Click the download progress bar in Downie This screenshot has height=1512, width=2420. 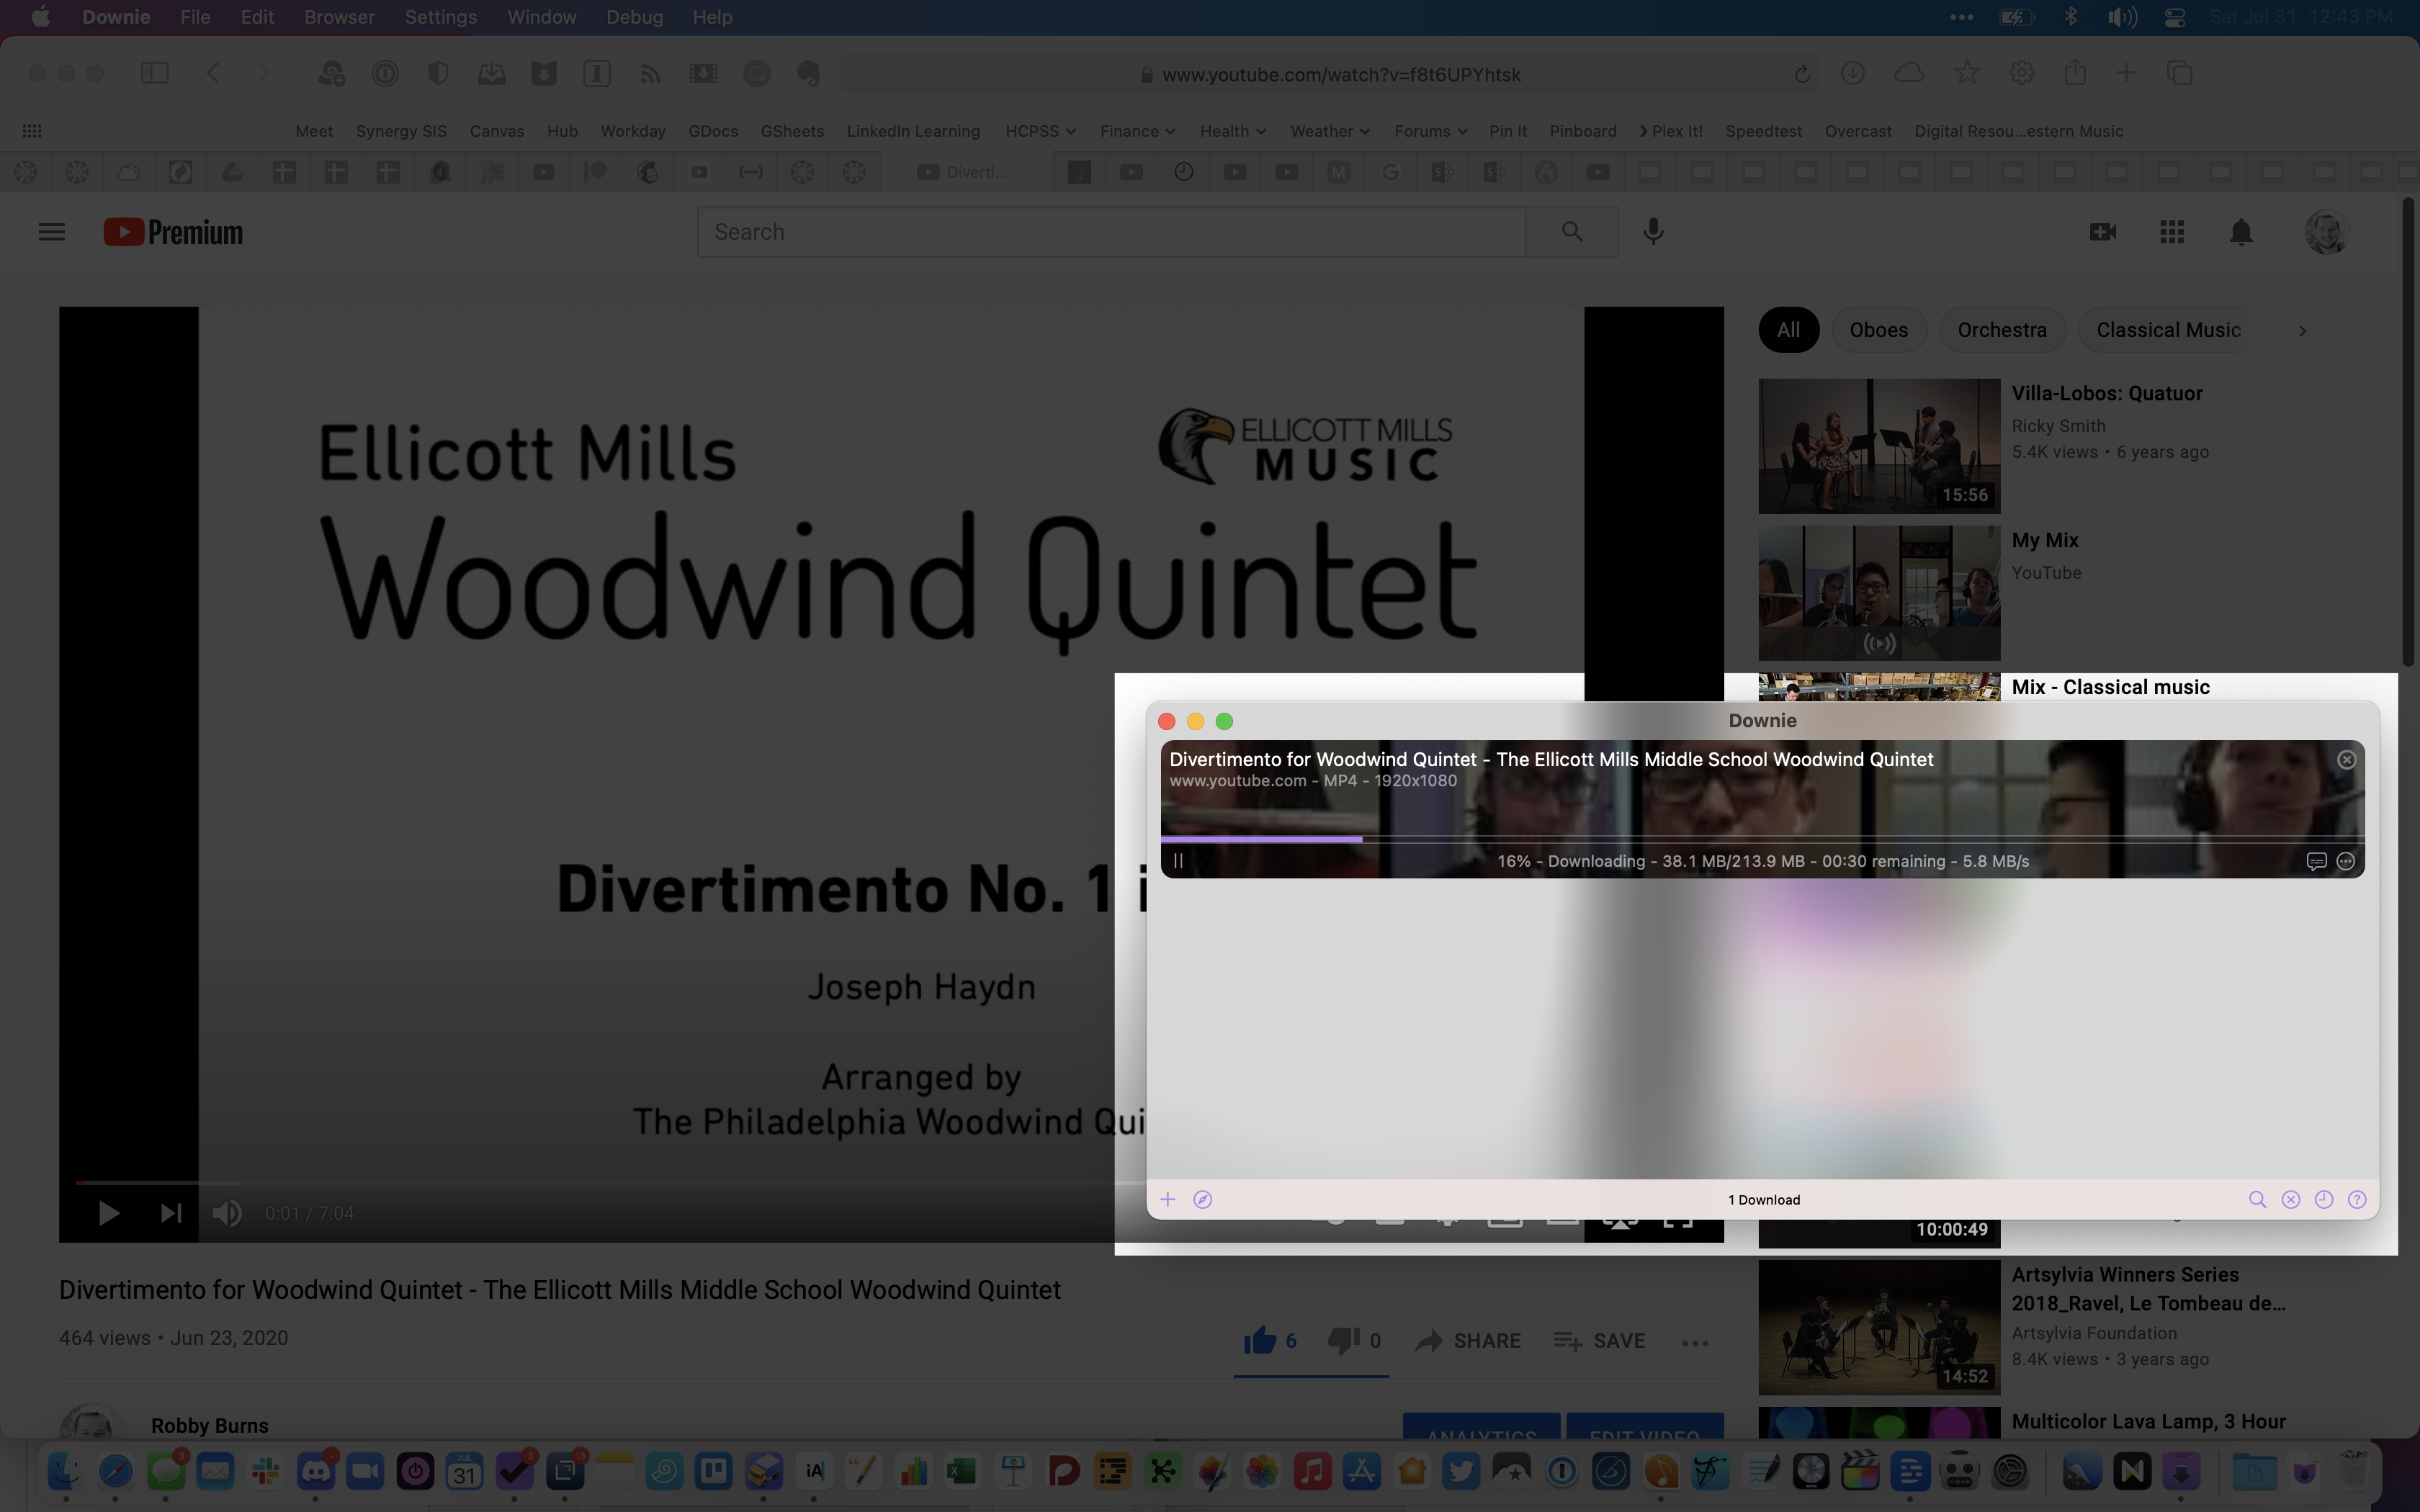pyautogui.click(x=1762, y=839)
